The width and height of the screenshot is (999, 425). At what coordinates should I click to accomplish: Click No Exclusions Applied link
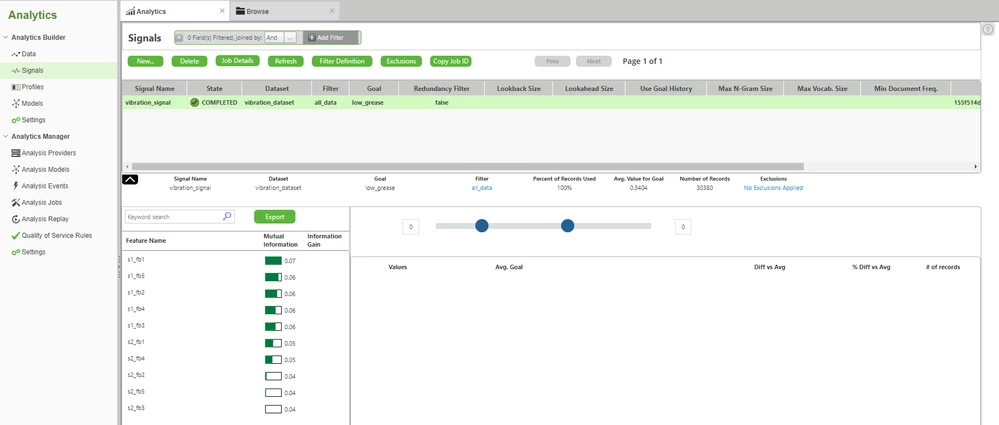tap(773, 188)
